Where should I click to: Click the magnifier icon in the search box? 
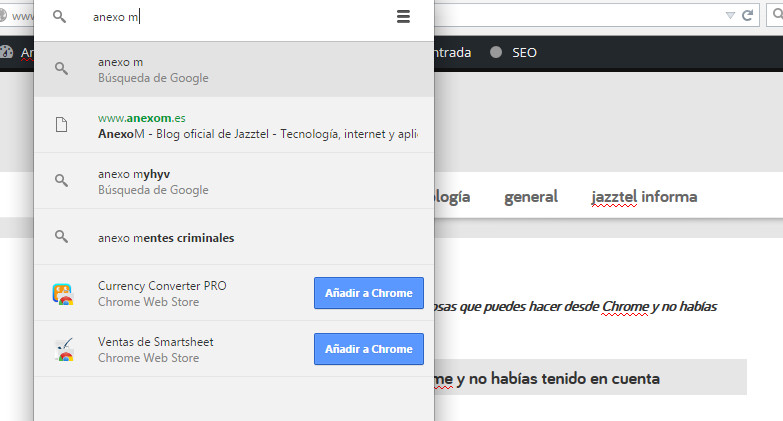tap(59, 16)
